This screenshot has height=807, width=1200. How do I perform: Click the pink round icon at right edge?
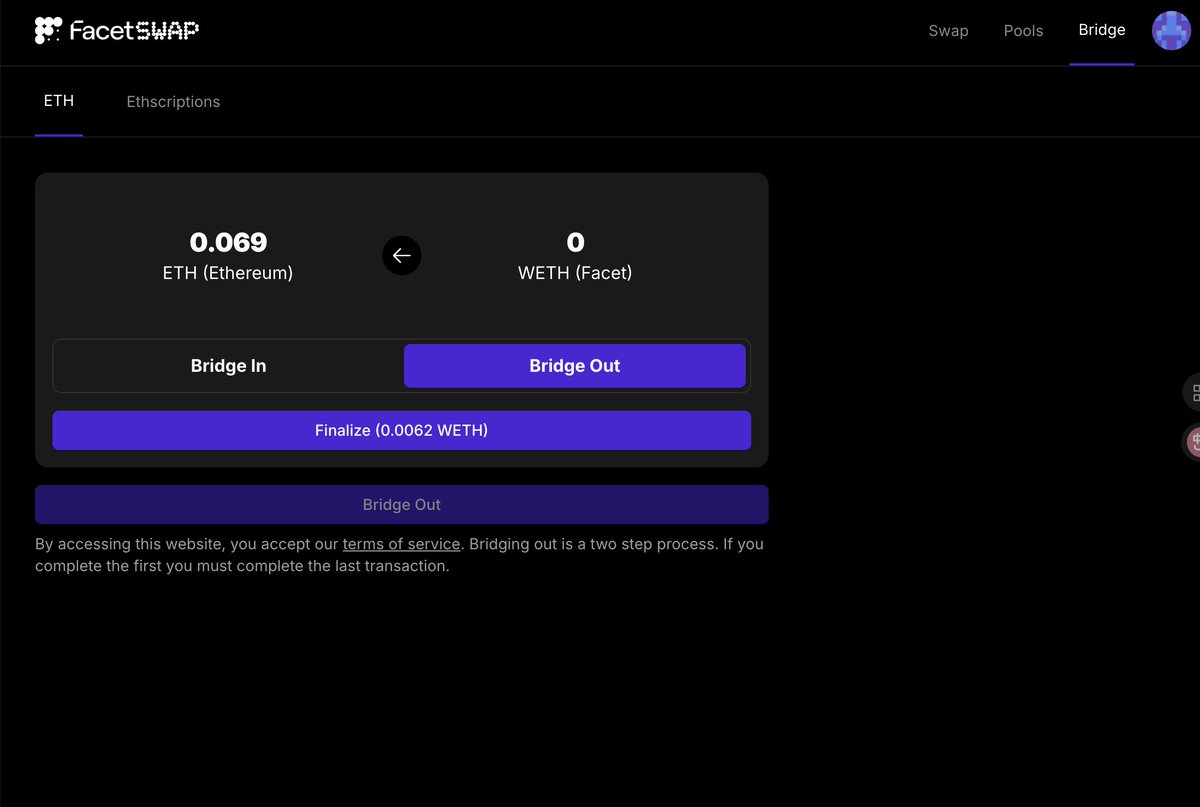click(1192, 441)
